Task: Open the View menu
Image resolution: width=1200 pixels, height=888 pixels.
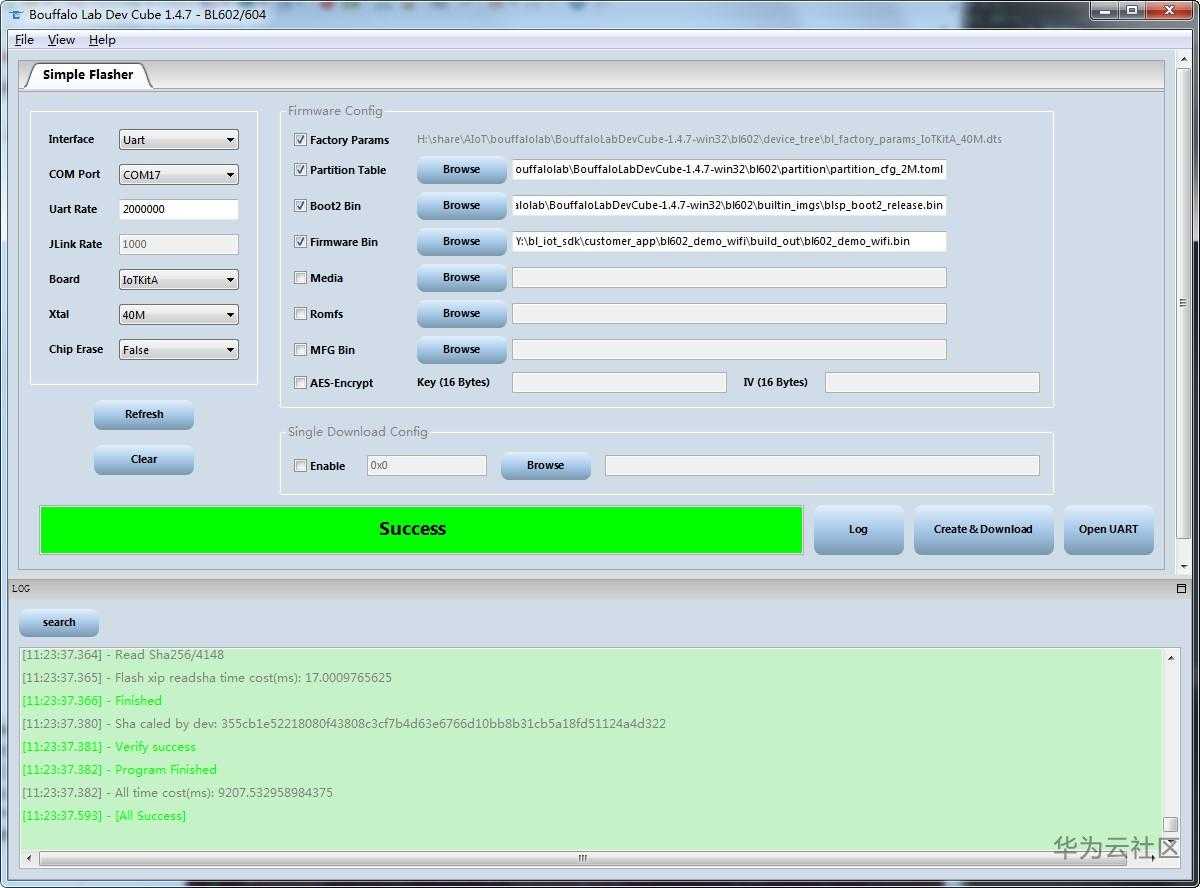Action: 61,40
